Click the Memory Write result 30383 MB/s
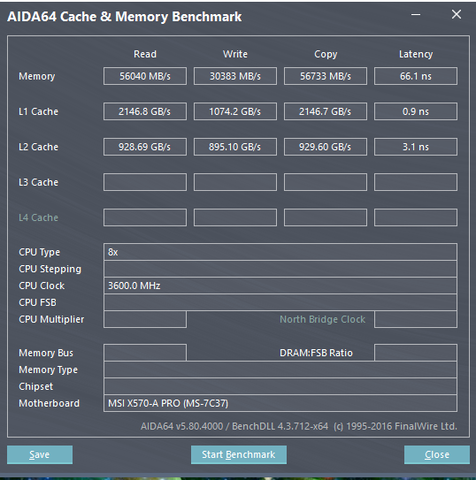Screen dimensions: 476x480 point(235,76)
